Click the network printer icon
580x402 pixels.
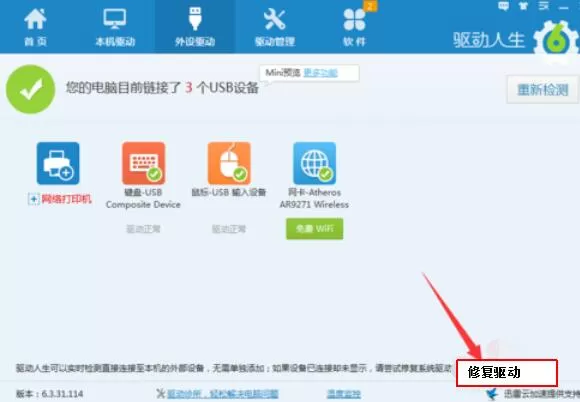pos(58,163)
